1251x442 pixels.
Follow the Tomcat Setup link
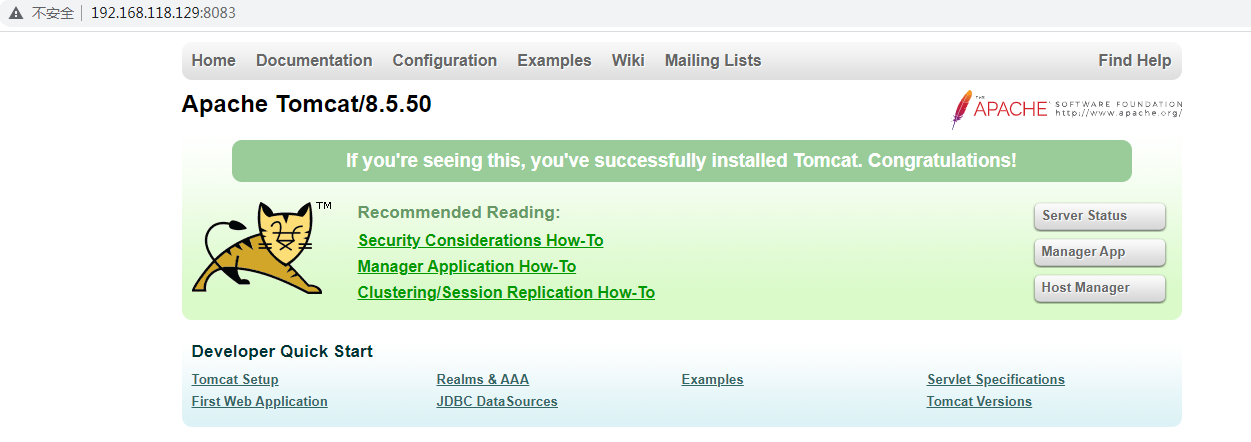235,380
